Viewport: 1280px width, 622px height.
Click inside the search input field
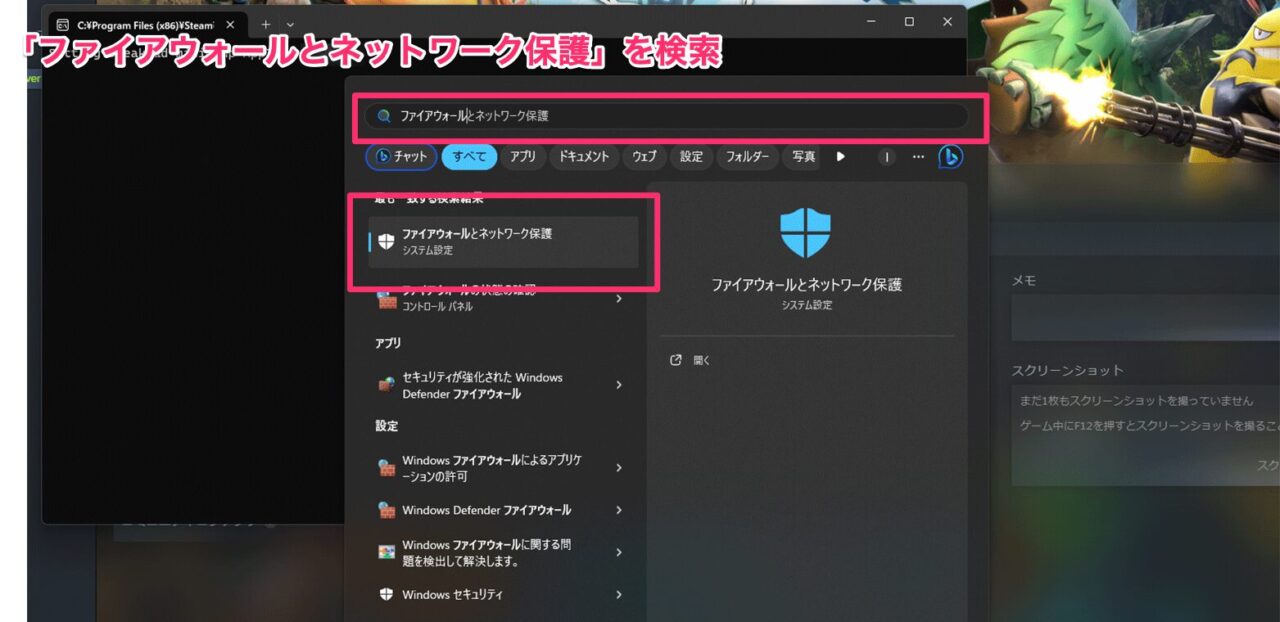tap(600, 115)
